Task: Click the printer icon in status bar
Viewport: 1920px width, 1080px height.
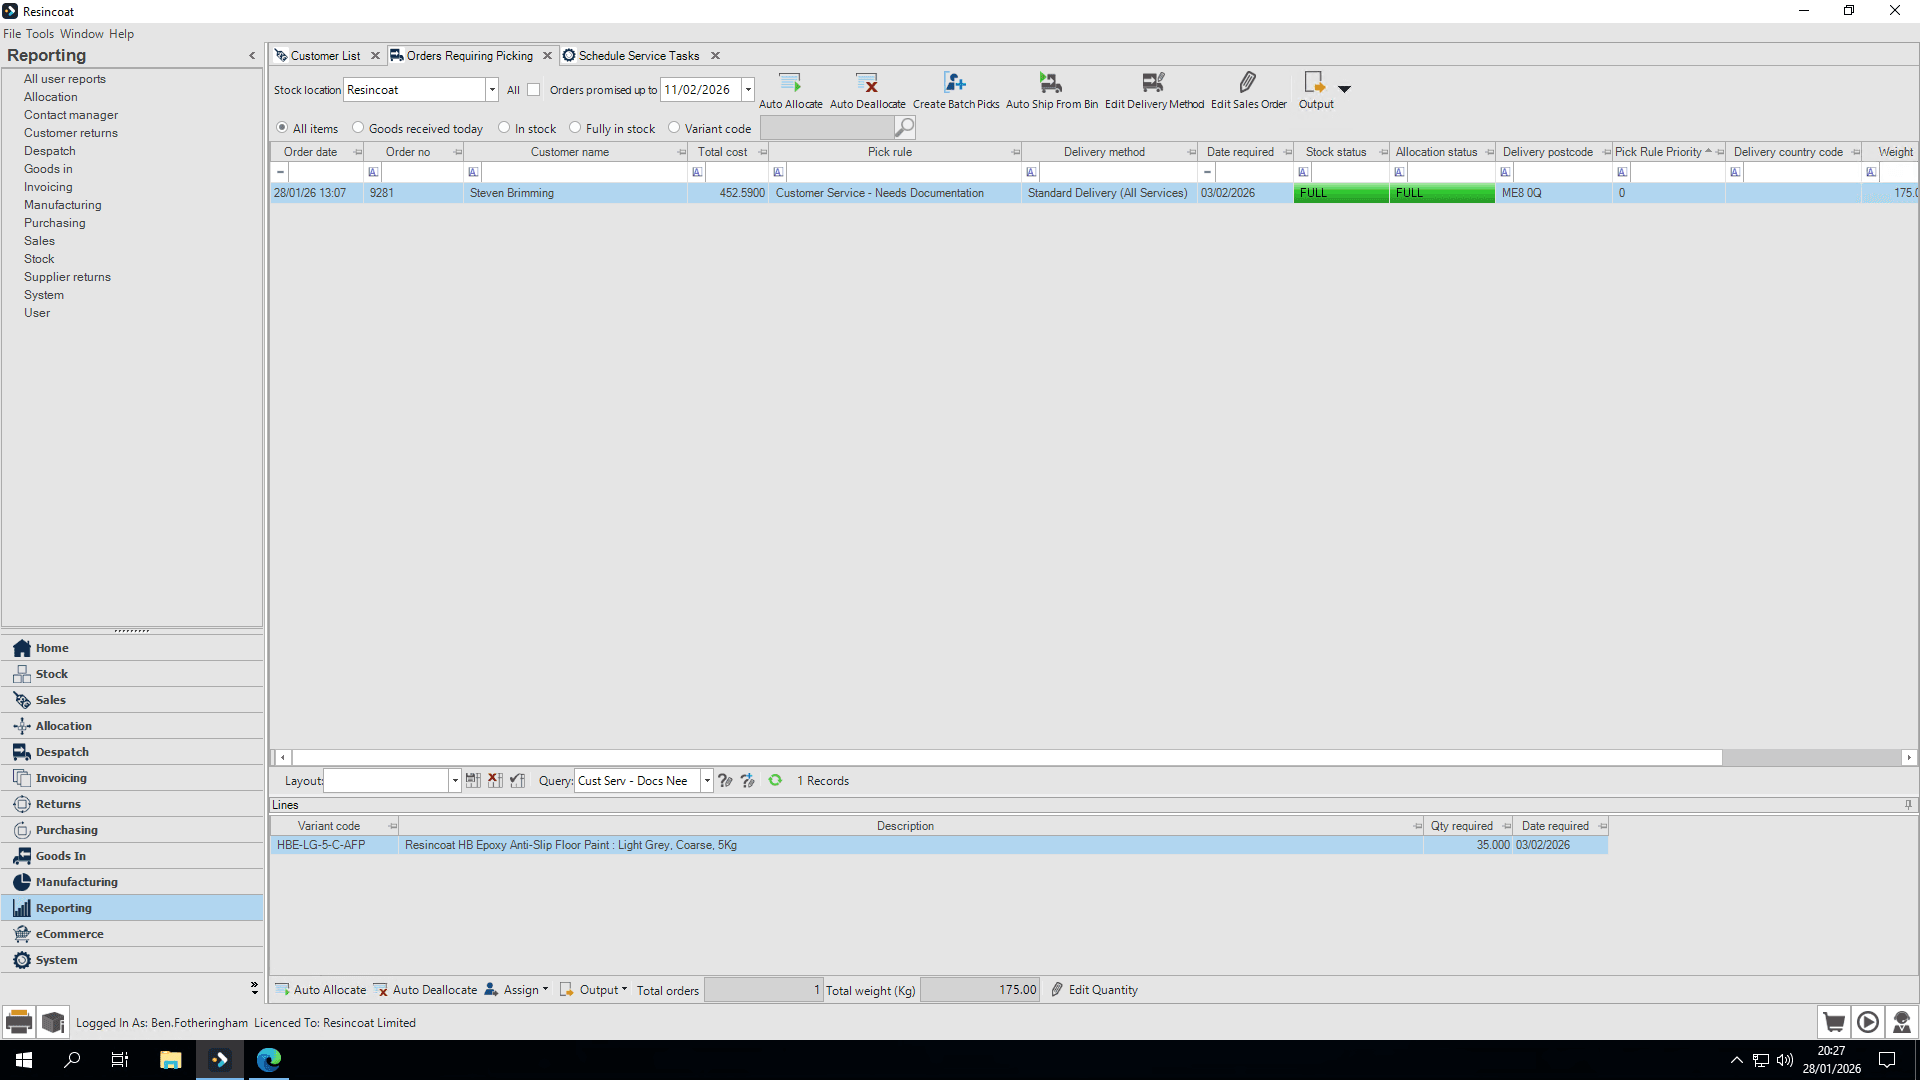Action: pyautogui.click(x=19, y=1022)
